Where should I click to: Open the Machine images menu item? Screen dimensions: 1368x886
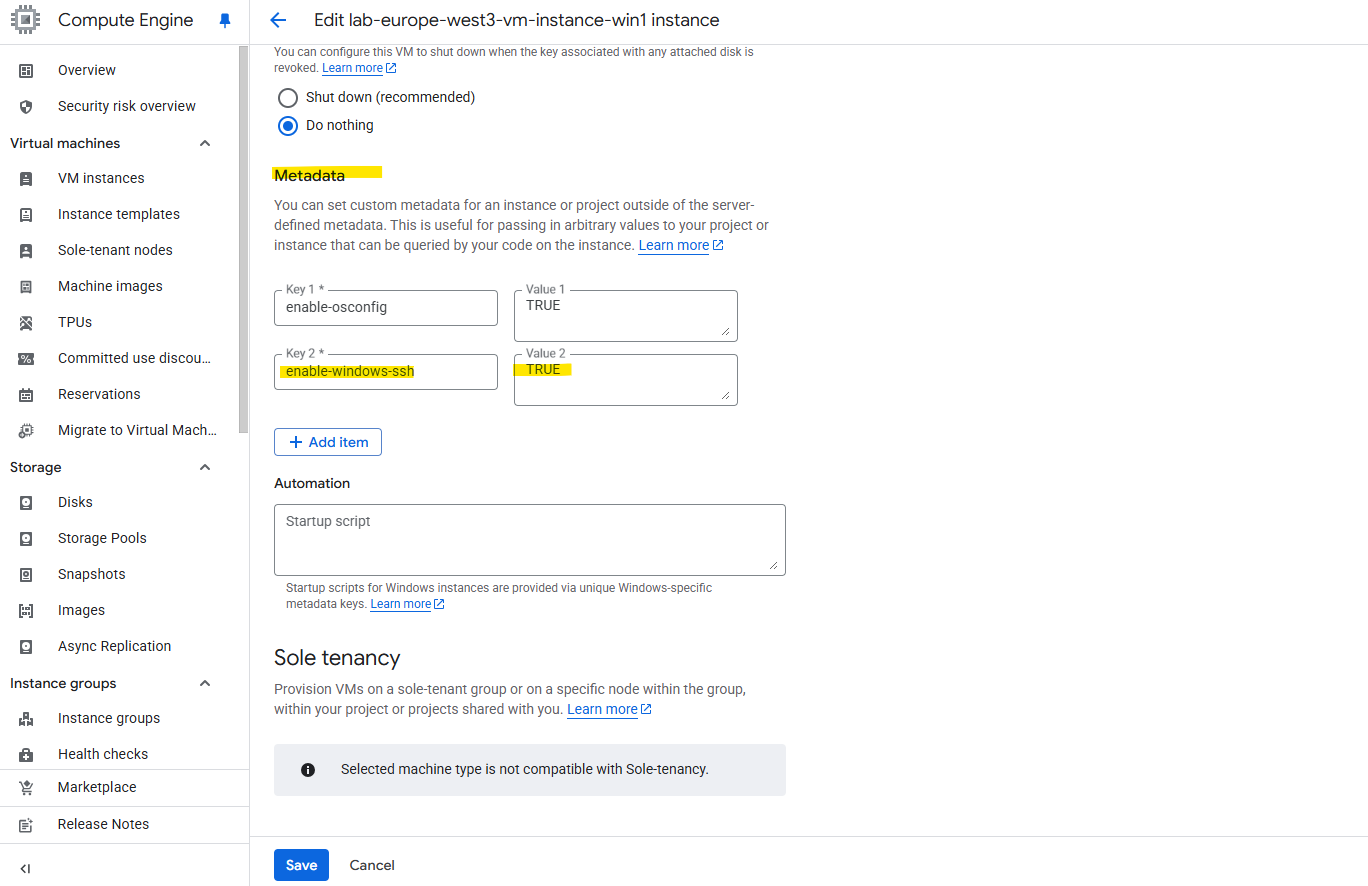pos(110,286)
